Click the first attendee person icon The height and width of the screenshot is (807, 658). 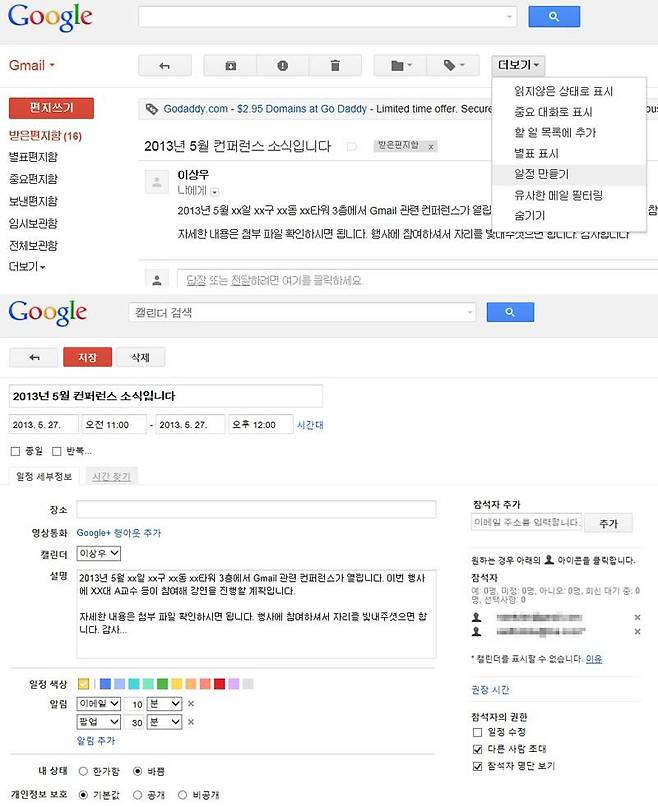coord(477,617)
